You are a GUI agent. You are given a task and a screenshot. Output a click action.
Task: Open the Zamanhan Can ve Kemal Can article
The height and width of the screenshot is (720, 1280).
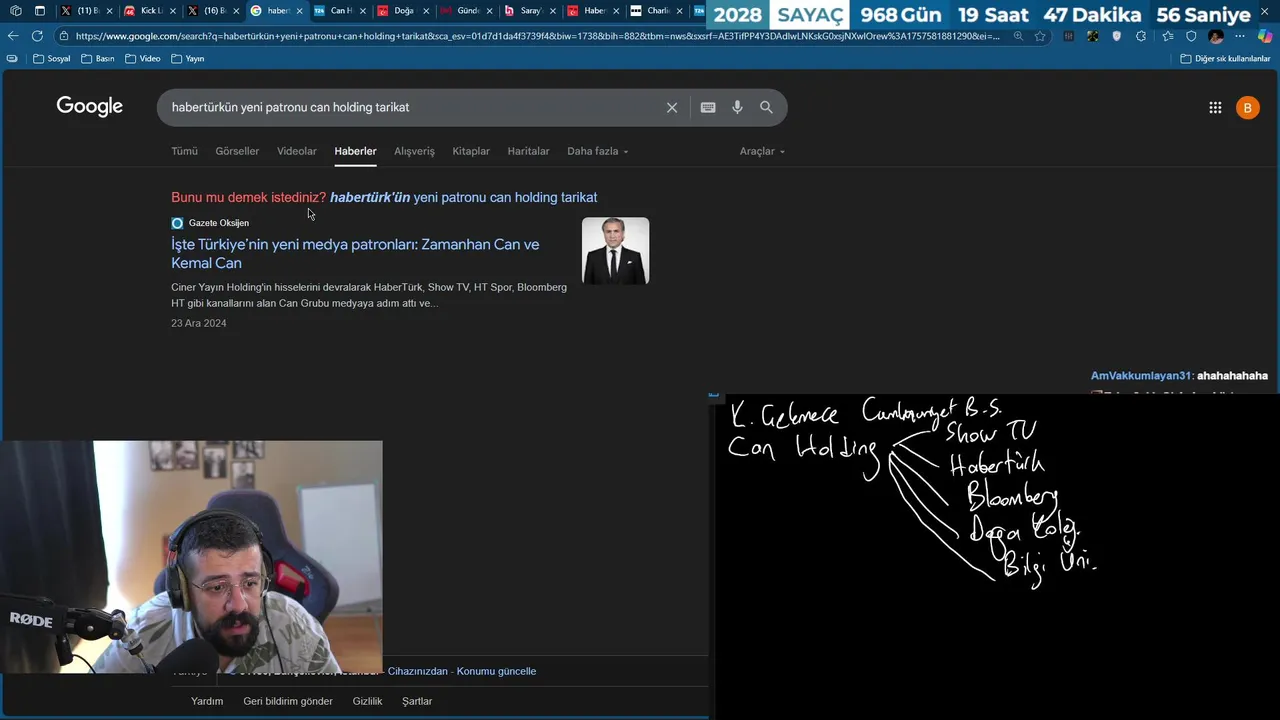click(x=355, y=253)
